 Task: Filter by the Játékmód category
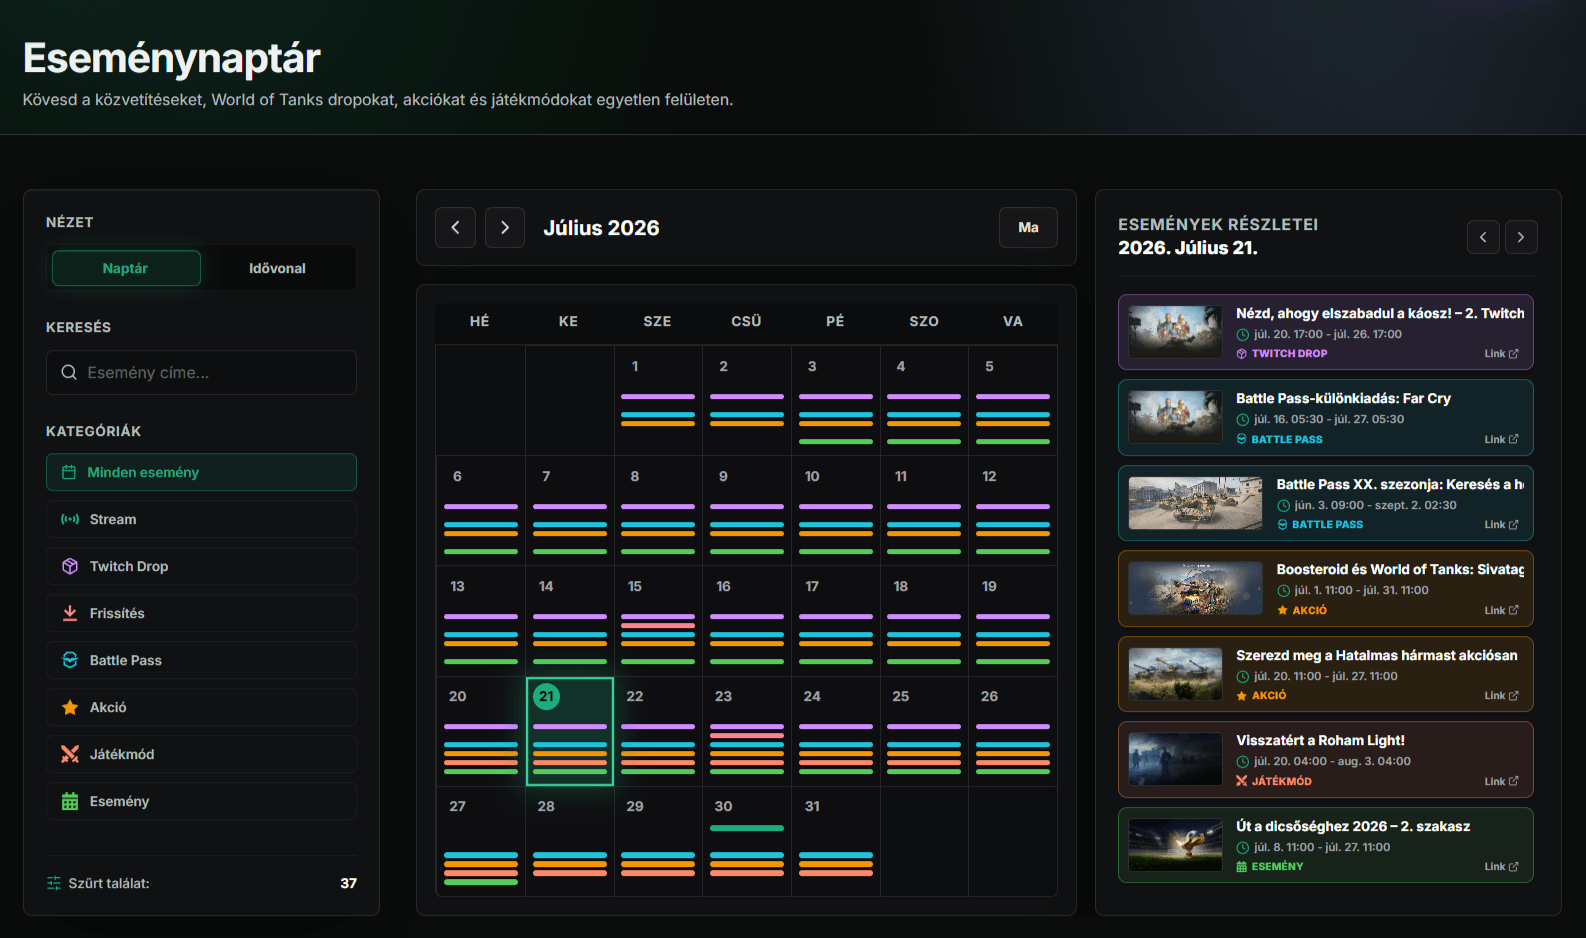[201, 754]
